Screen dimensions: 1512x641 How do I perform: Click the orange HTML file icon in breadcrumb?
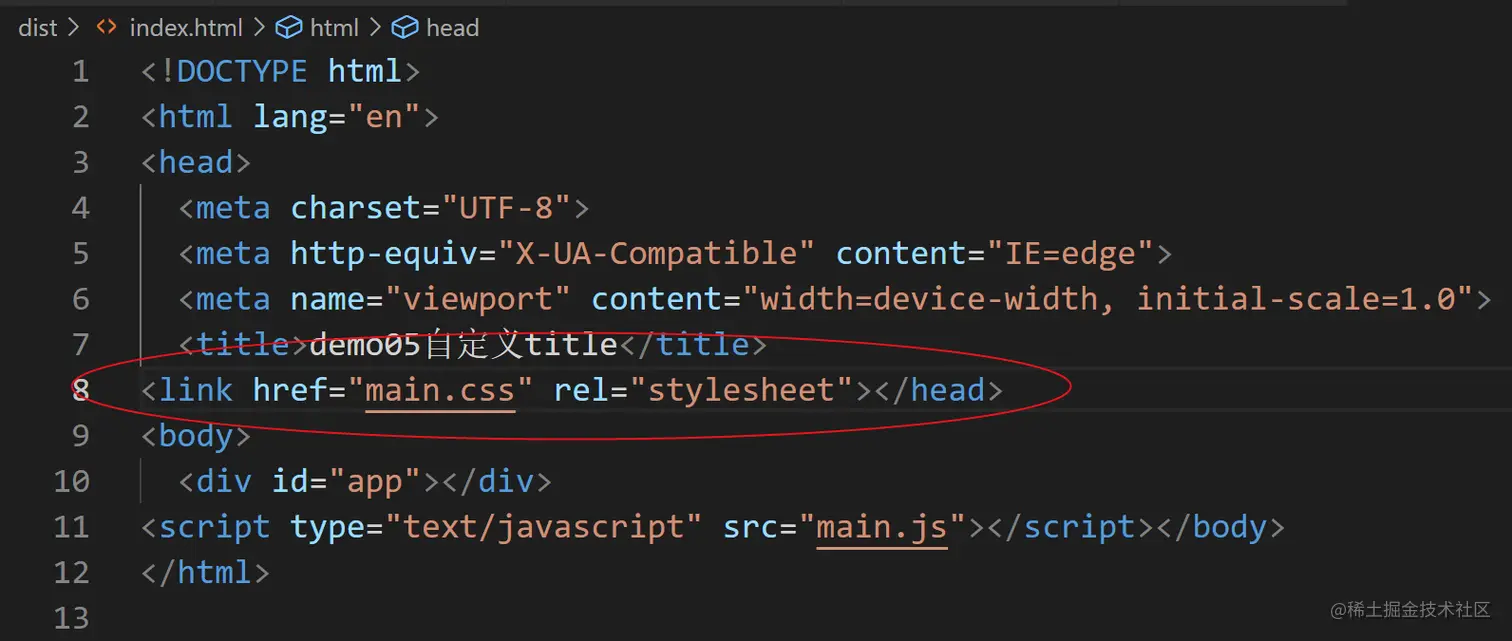(x=106, y=28)
